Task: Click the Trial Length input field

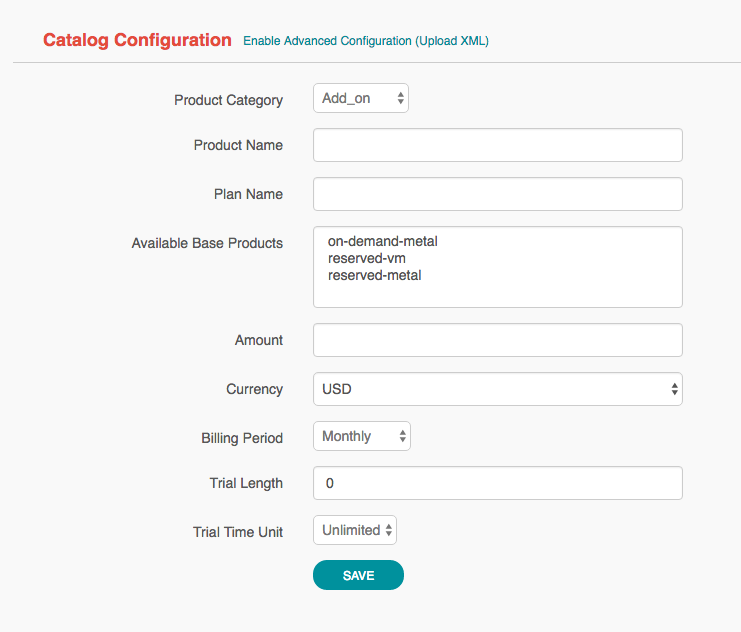Action: point(497,483)
